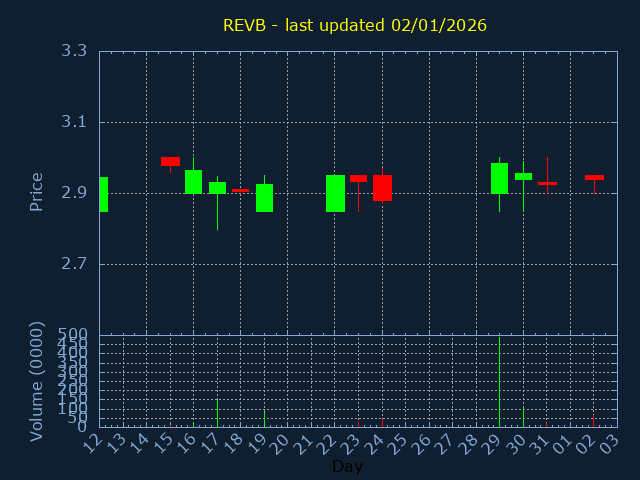Click the REVB chart title text

355,25
